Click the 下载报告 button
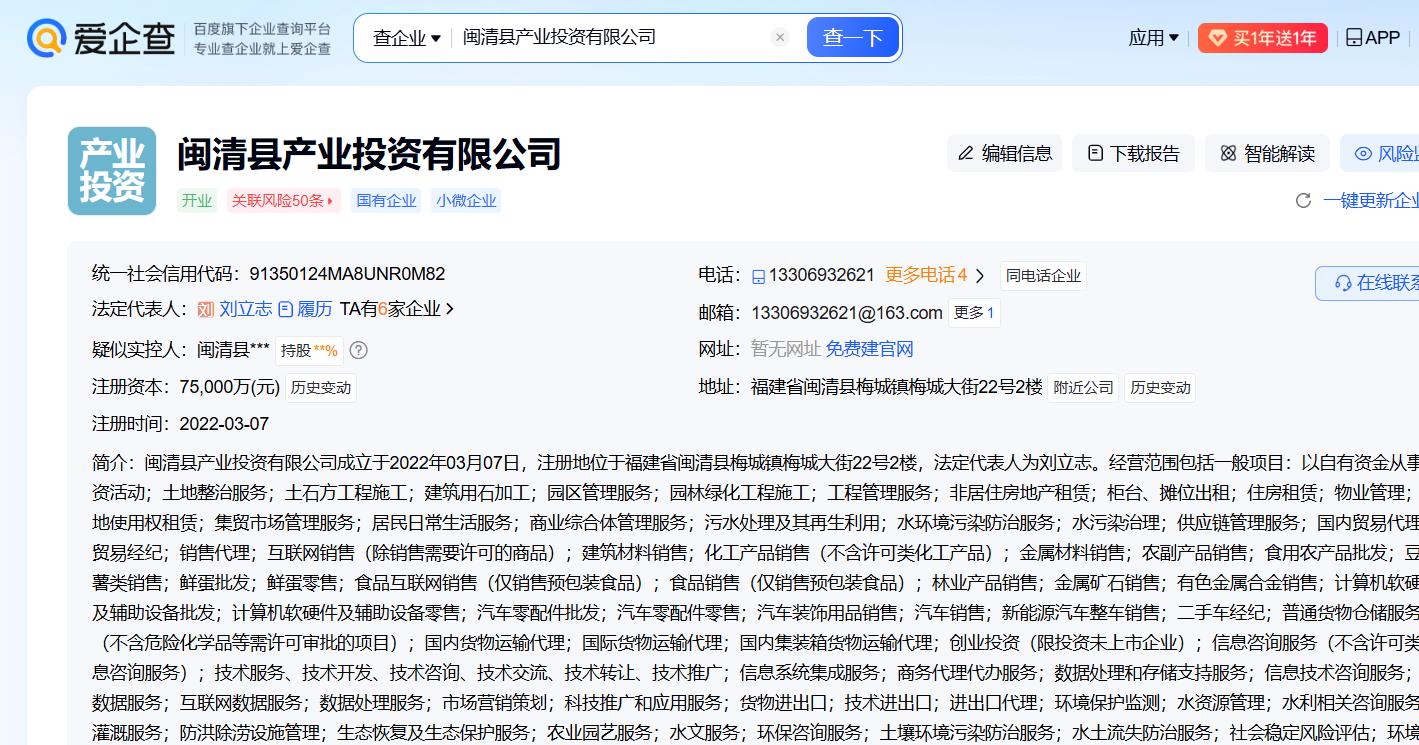 point(1133,153)
